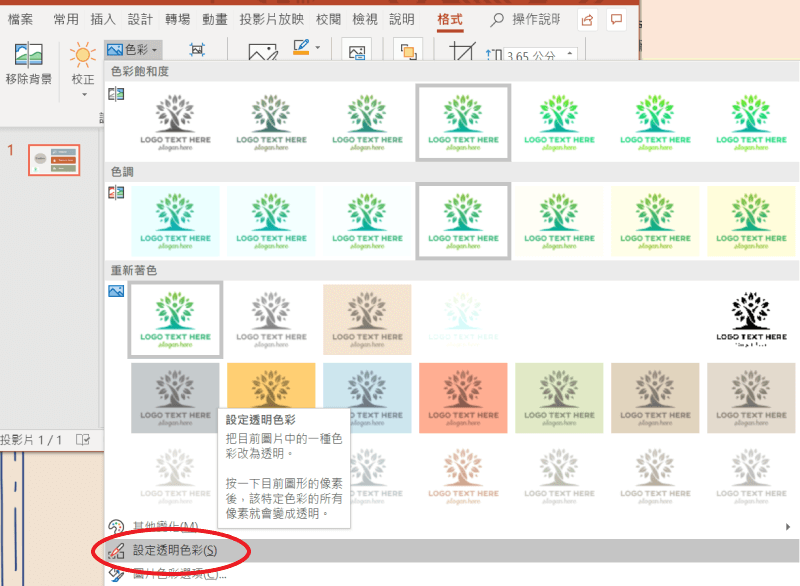Image resolution: width=800 pixels, height=586 pixels.
Task: Apply tan background recolor swatch
Action: point(655,398)
